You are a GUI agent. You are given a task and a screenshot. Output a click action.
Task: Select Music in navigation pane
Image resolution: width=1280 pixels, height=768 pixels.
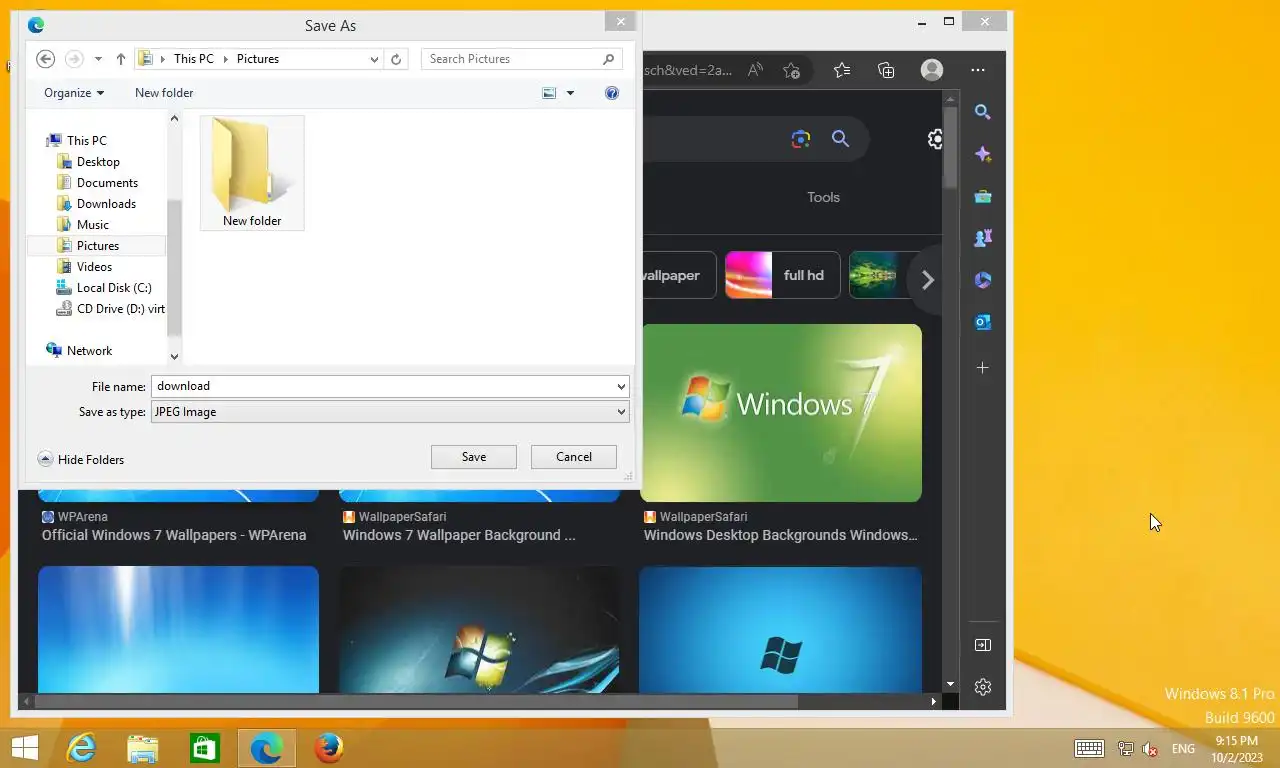[93, 225]
